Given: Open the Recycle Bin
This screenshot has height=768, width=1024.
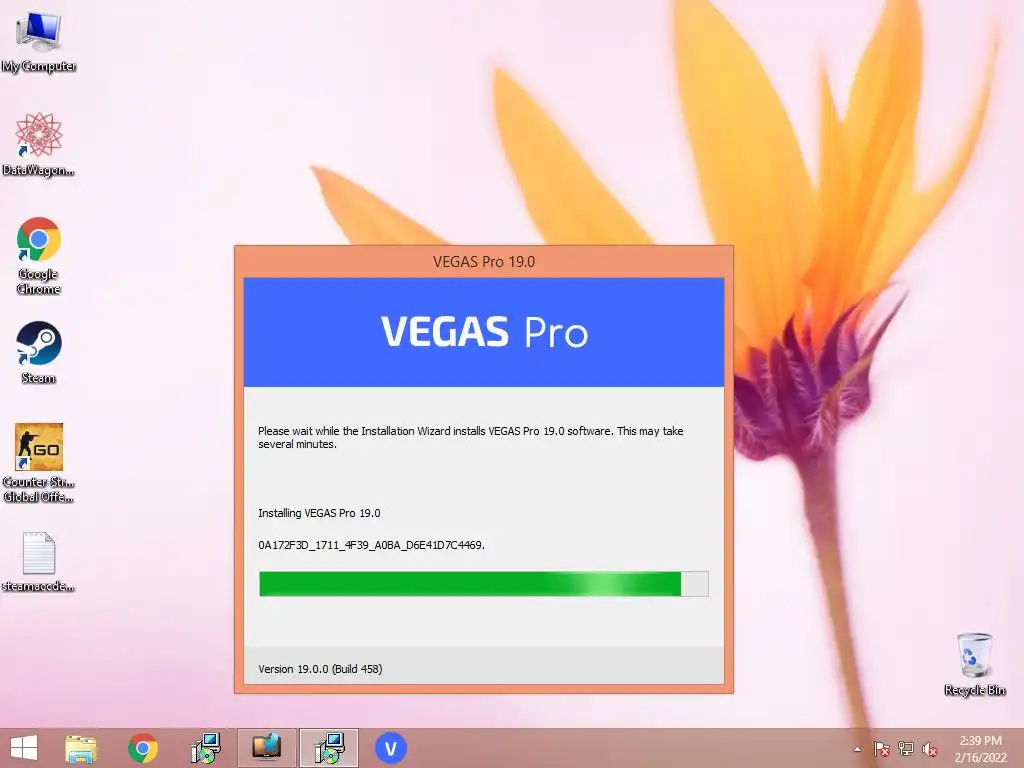Looking at the screenshot, I should pyautogui.click(x=974, y=664).
